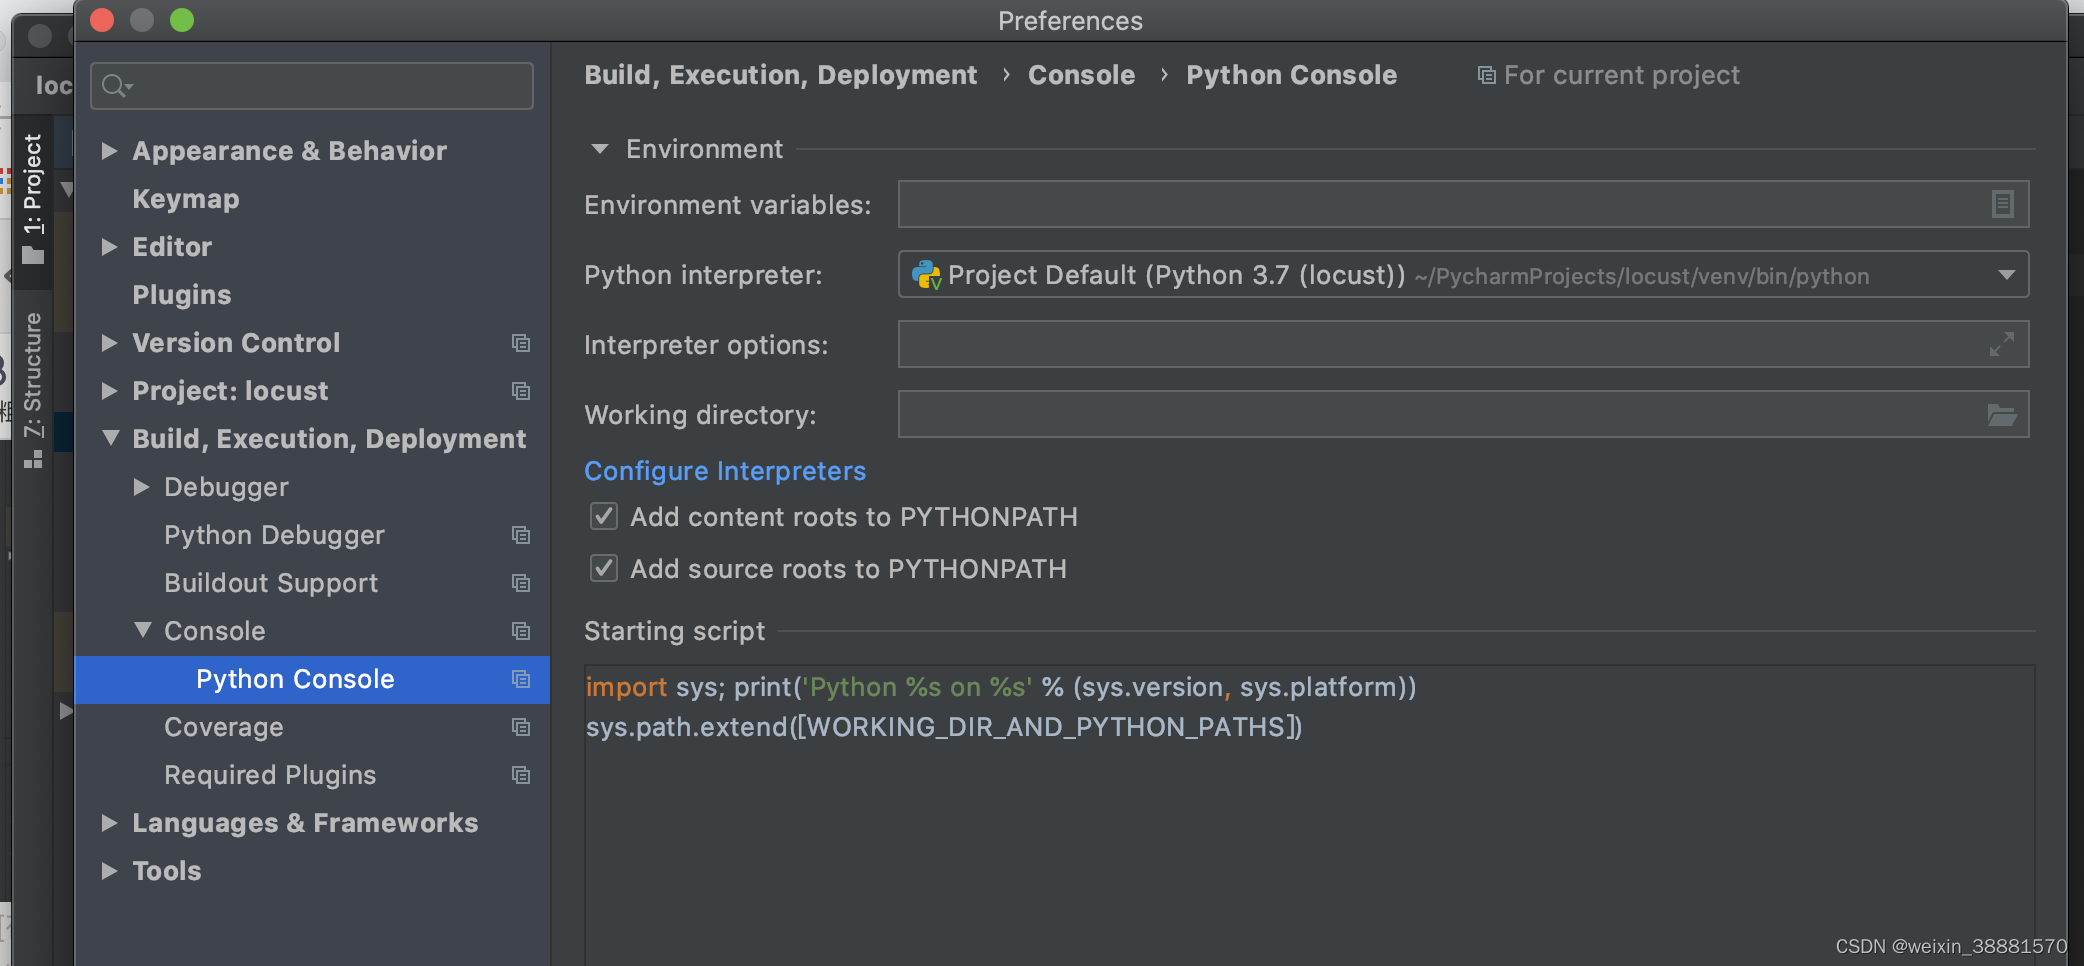The height and width of the screenshot is (966, 2084).
Task: Collapse the Console tree node
Action: click(143, 630)
